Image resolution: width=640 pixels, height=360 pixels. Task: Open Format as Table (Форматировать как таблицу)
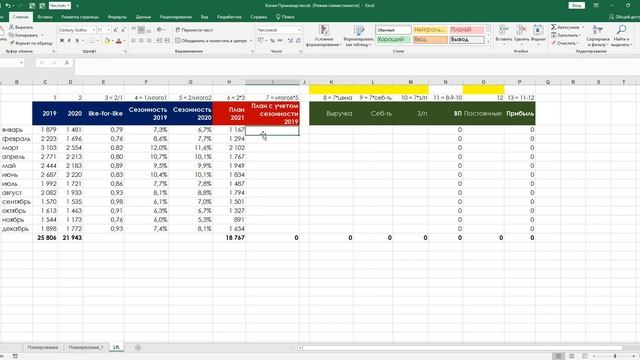[358, 36]
